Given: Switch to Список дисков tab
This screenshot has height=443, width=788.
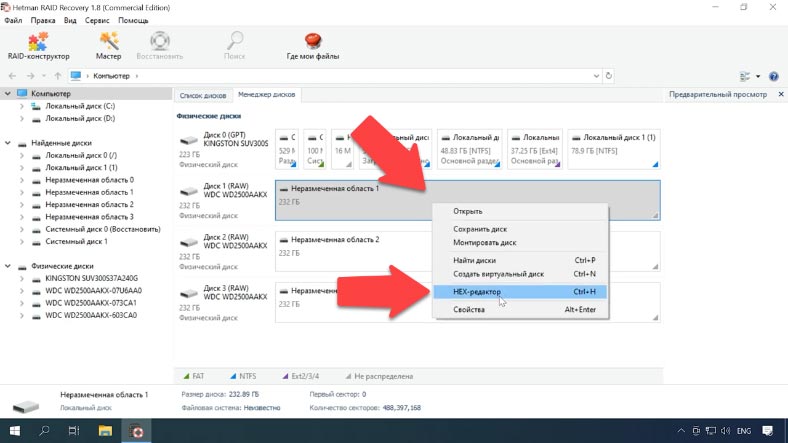Looking at the screenshot, I should pyautogui.click(x=203, y=95).
